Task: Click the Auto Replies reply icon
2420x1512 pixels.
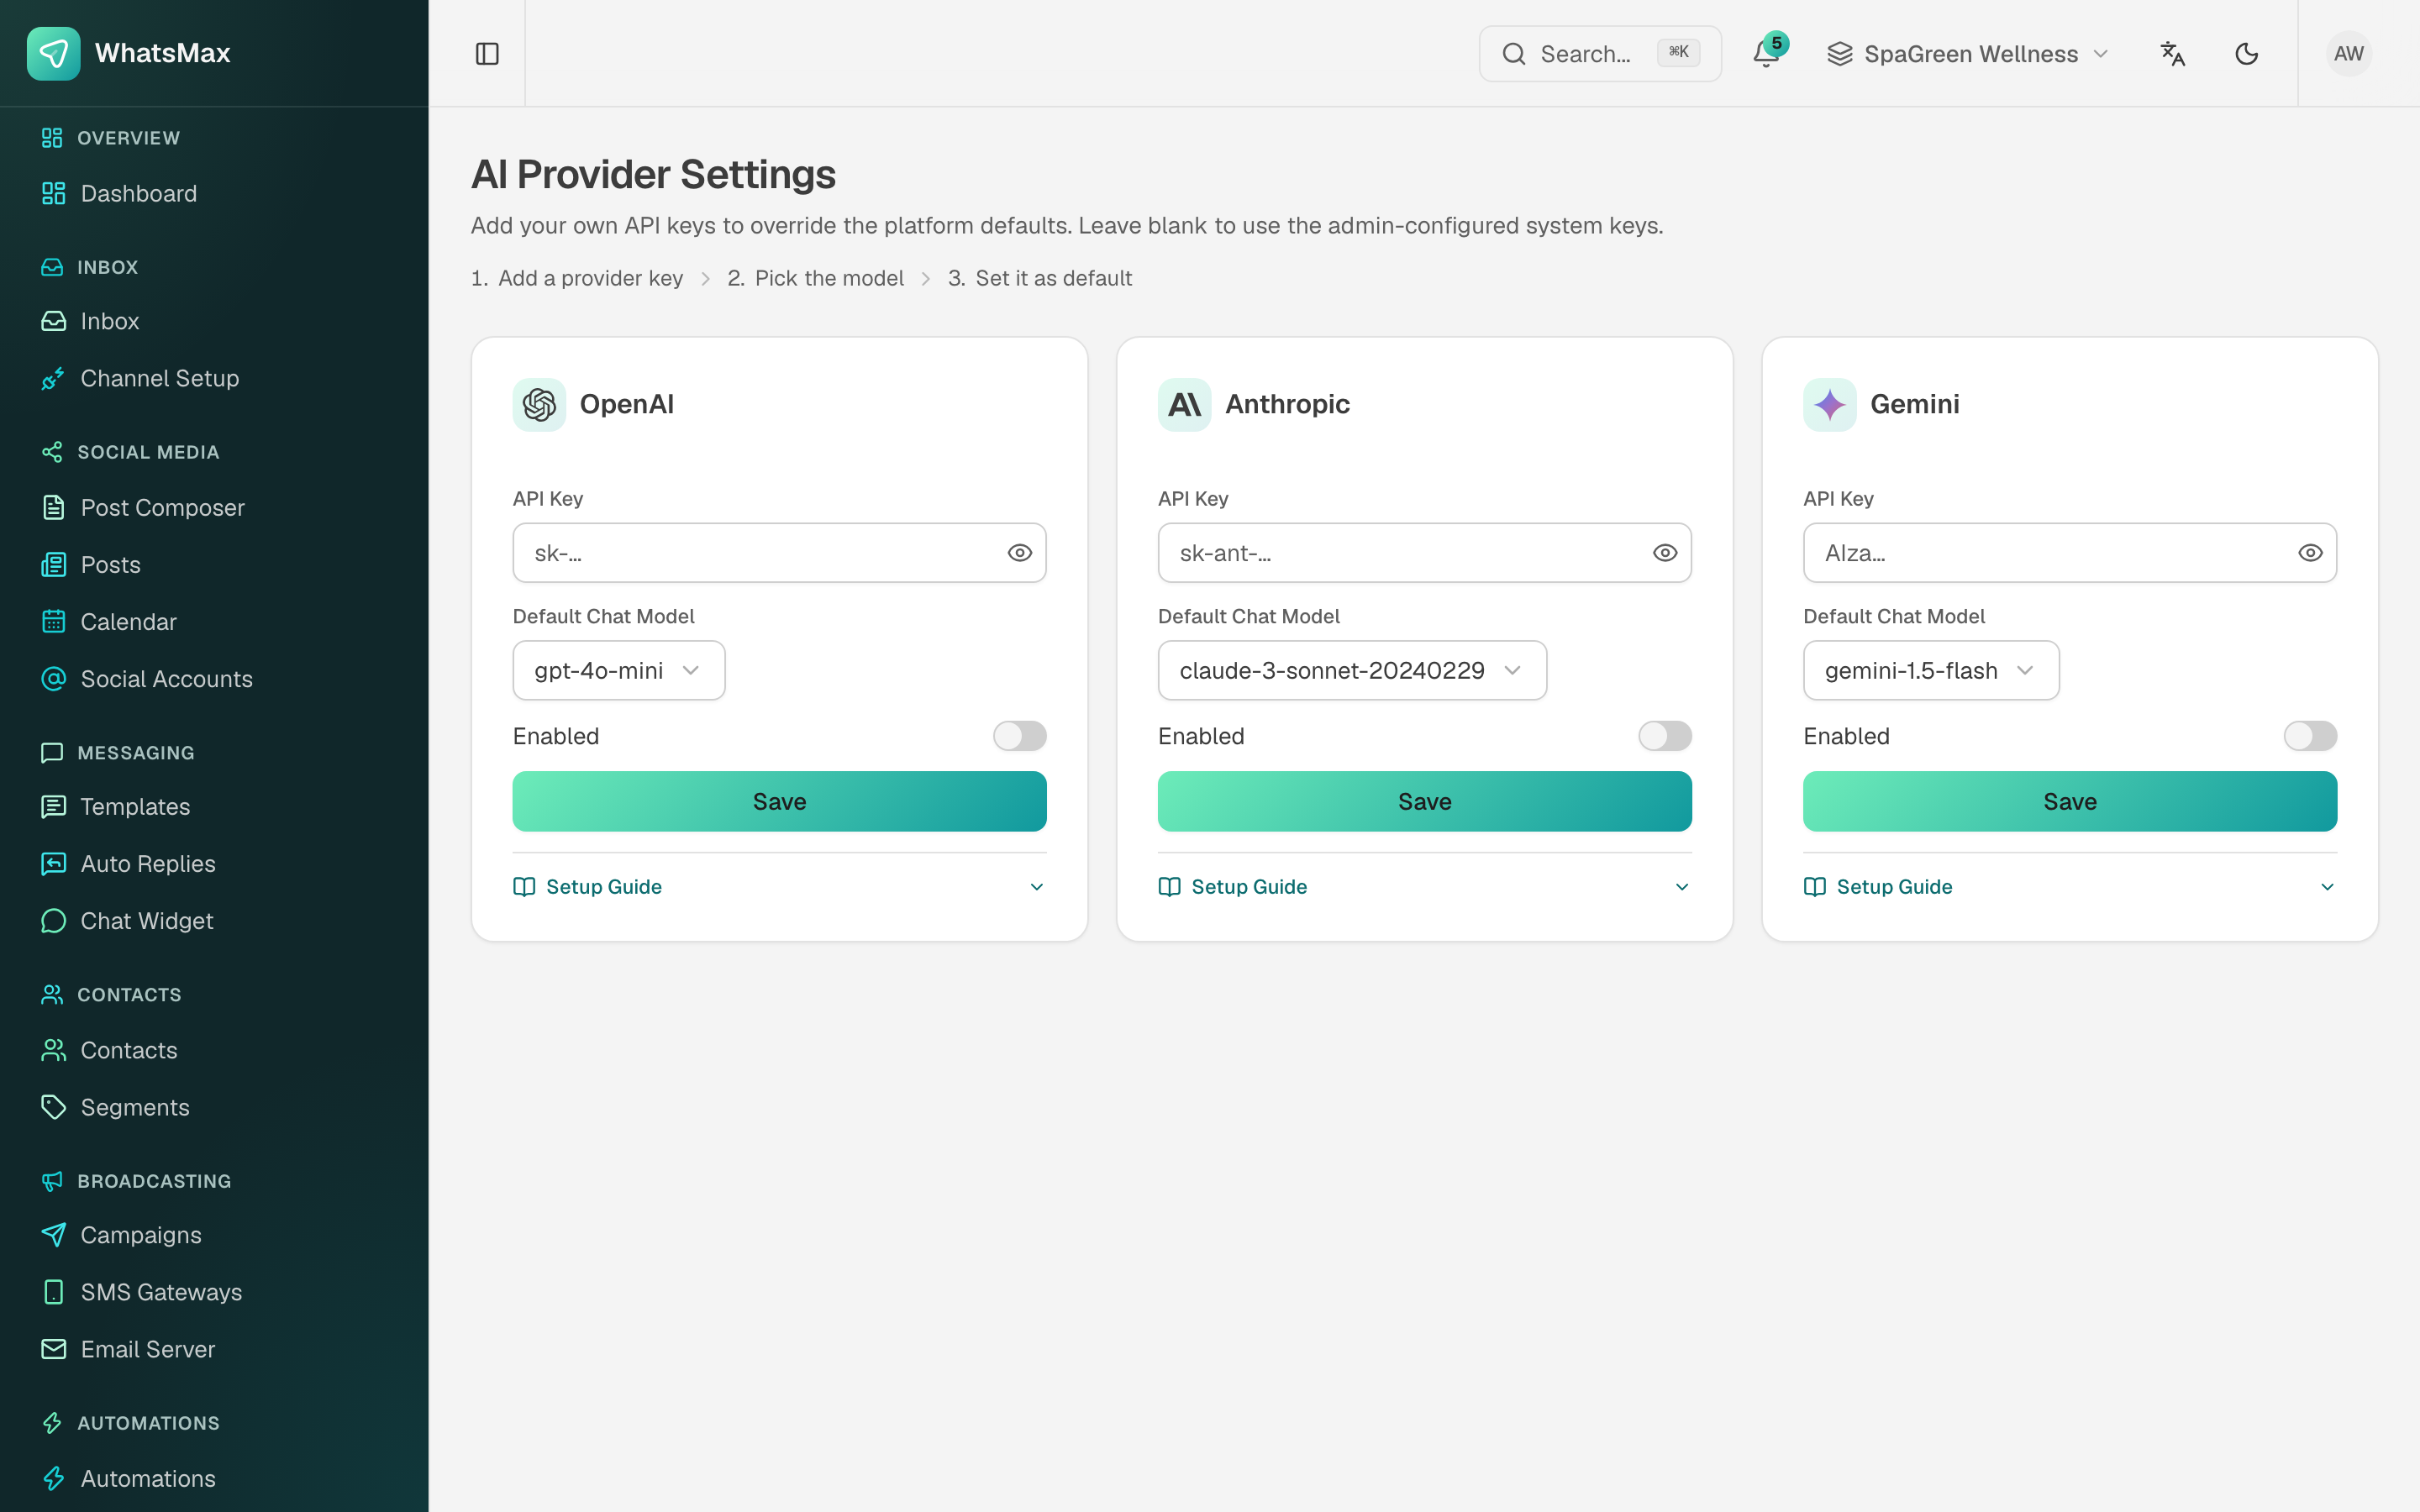Action: [x=53, y=864]
